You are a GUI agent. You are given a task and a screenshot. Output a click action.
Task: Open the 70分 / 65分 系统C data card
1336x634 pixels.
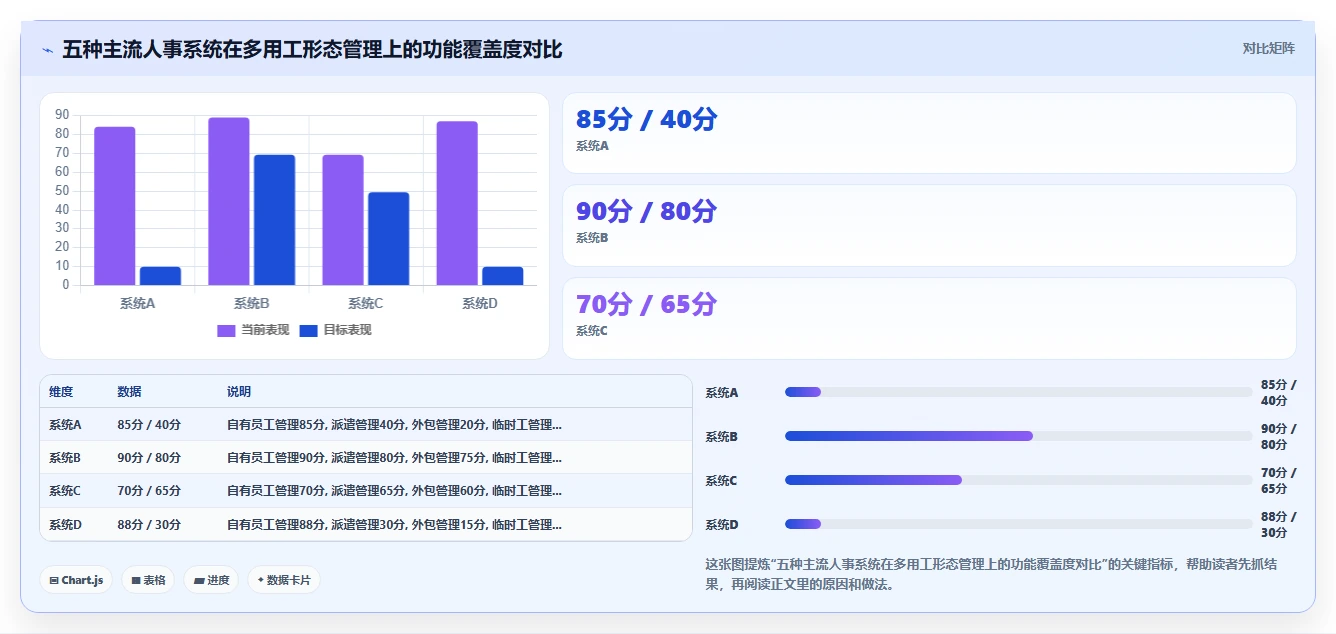929,318
